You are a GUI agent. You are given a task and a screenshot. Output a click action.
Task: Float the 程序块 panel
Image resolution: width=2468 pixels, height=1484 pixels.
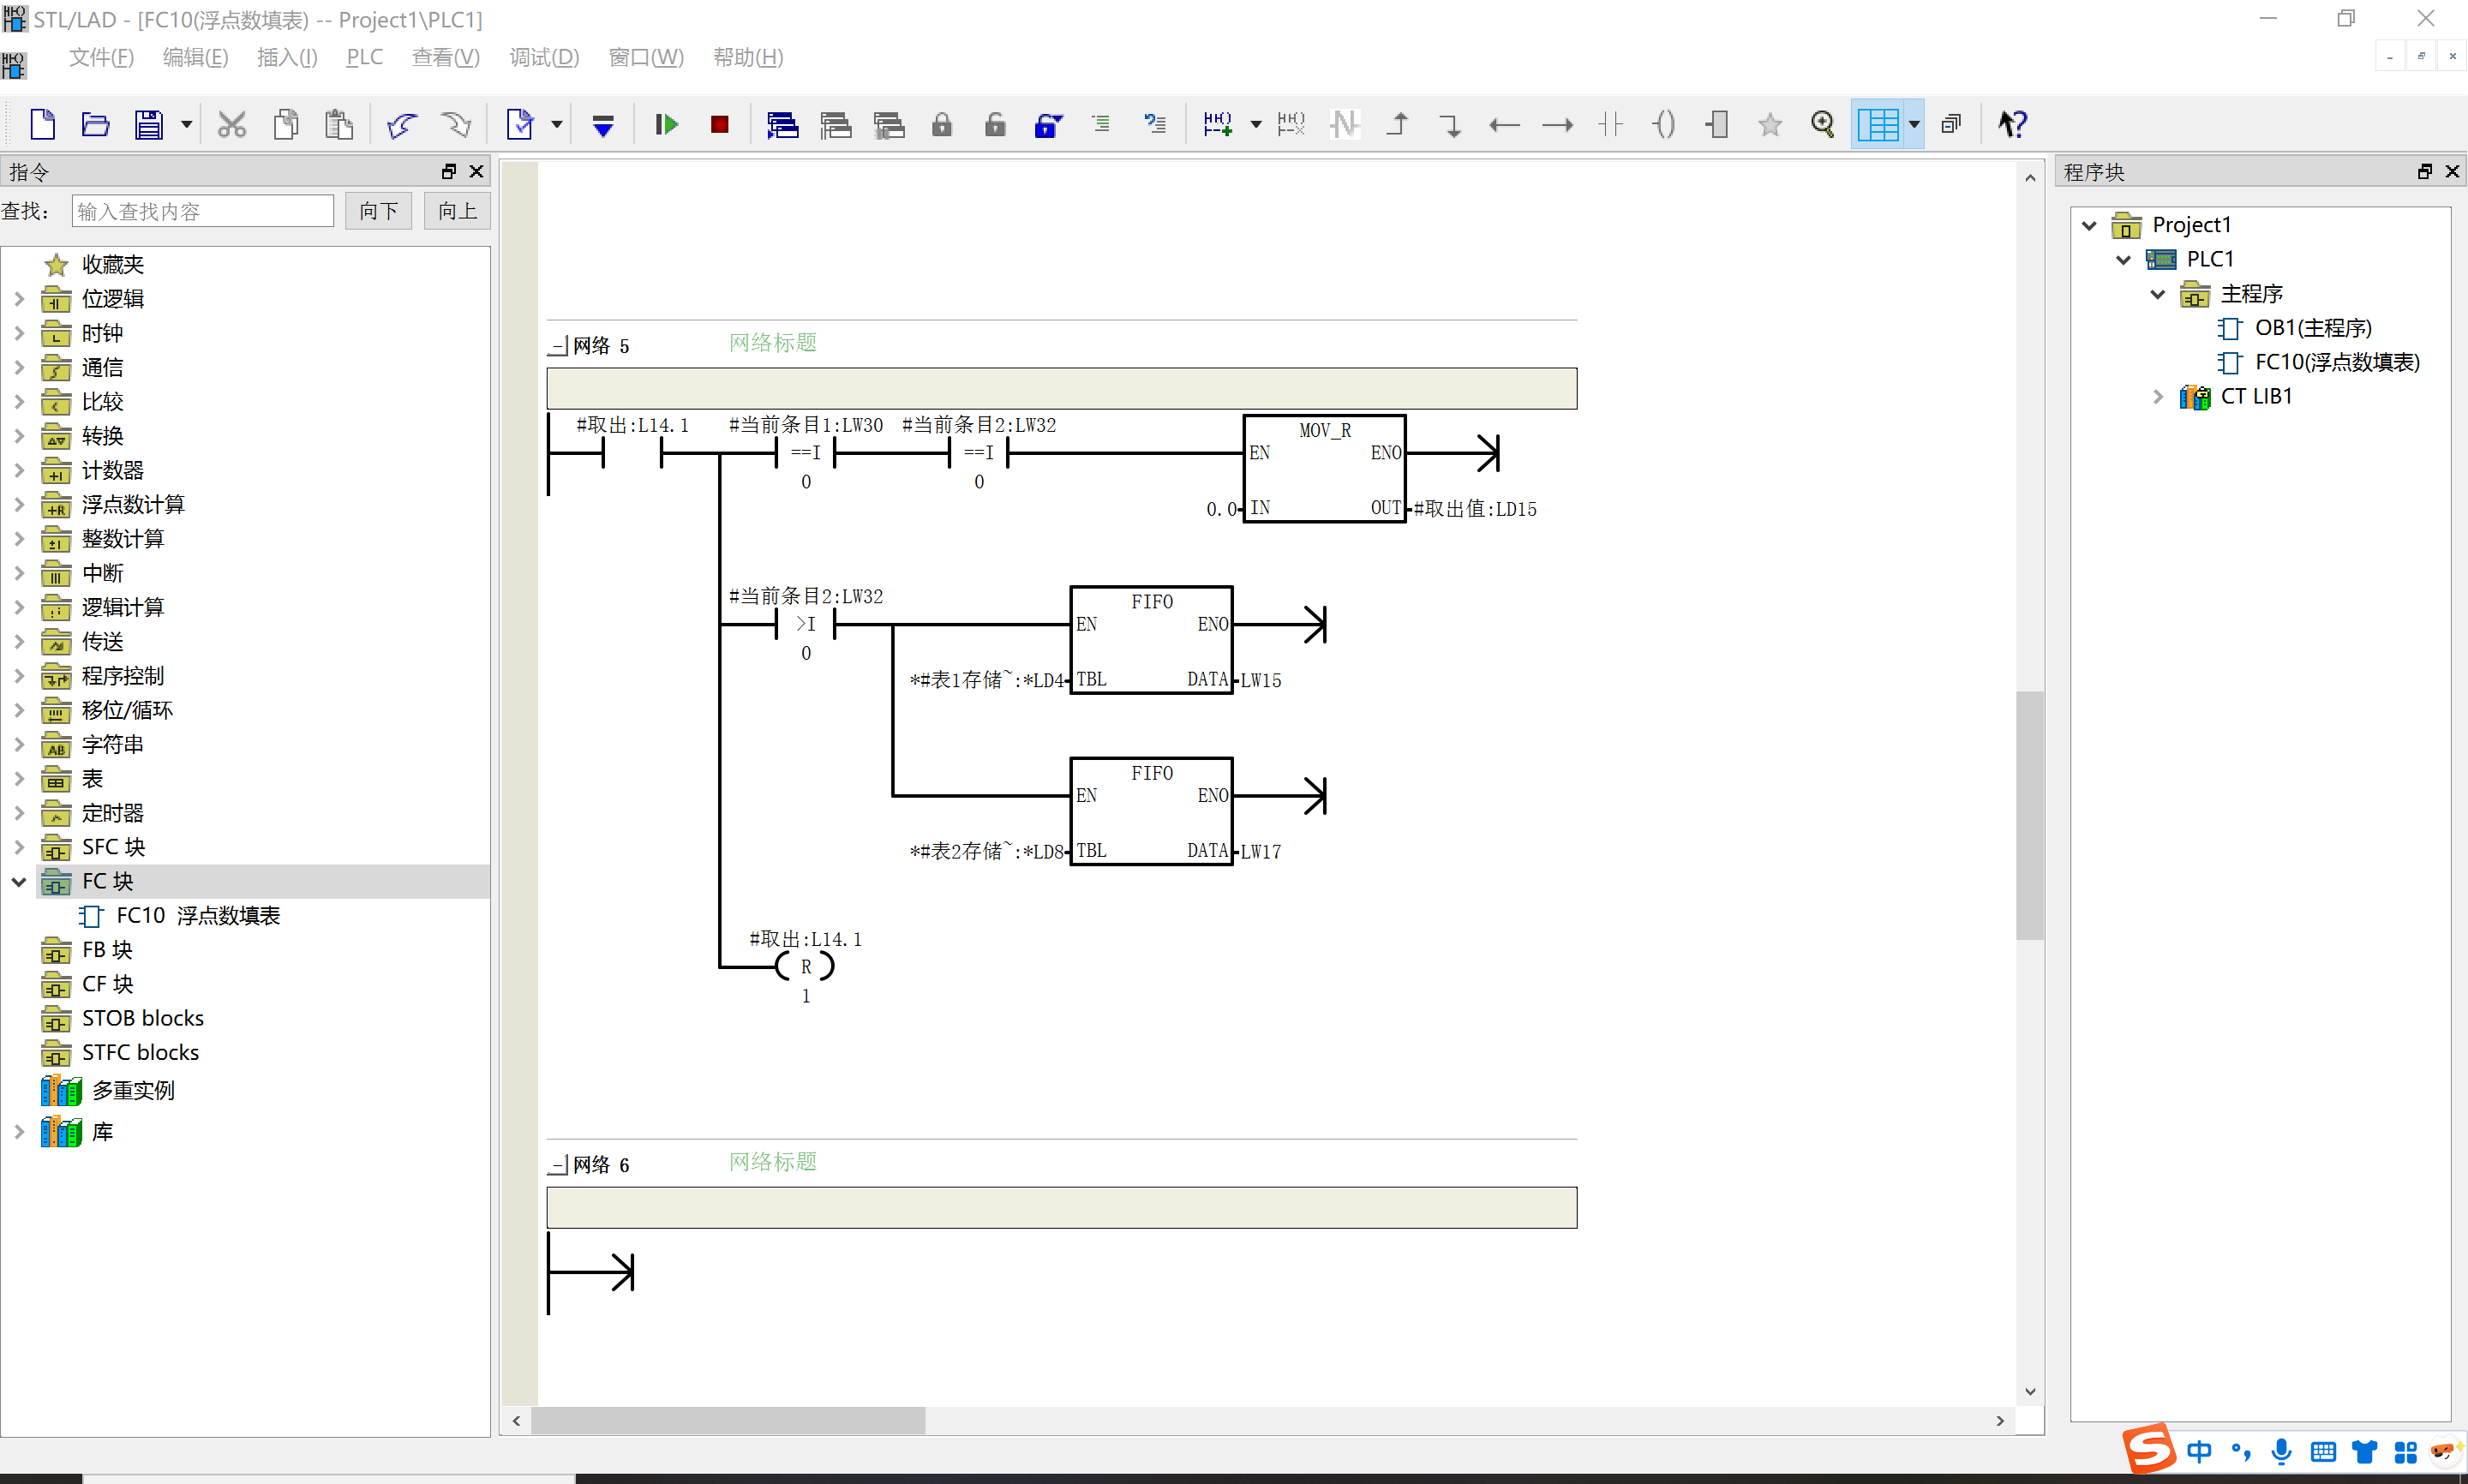2425,171
